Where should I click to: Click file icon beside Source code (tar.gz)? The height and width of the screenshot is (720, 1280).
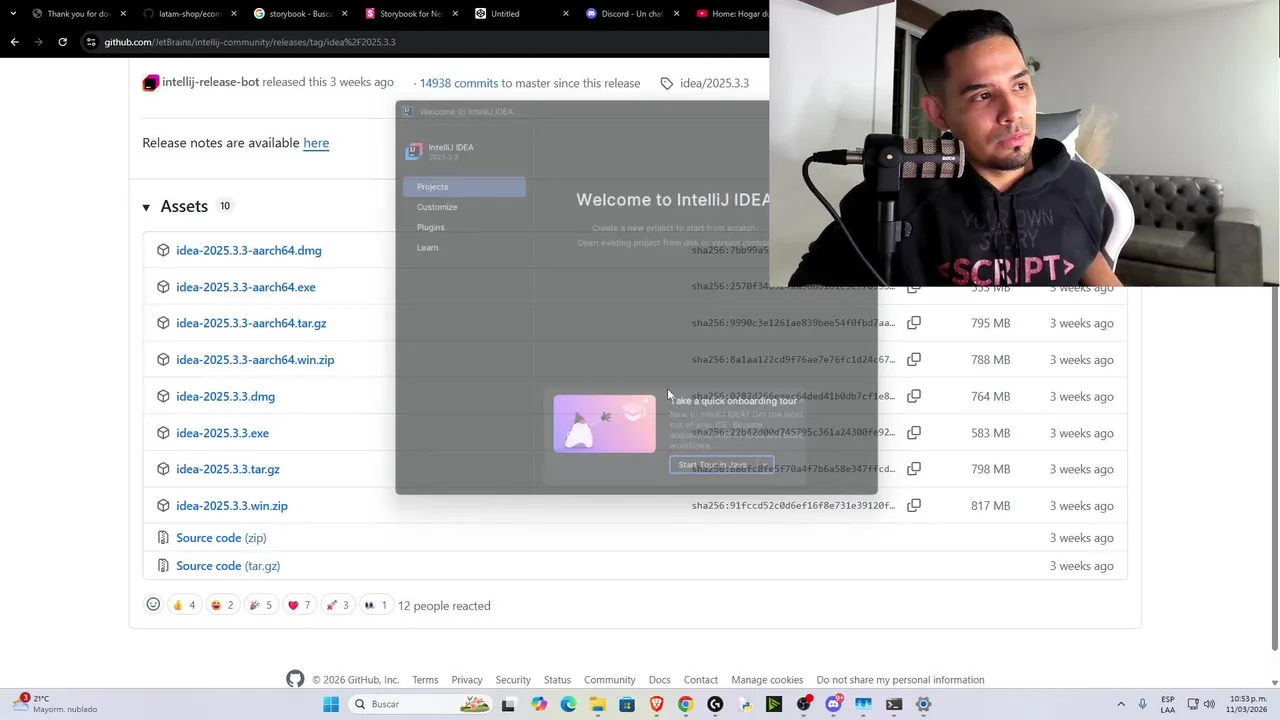pyautogui.click(x=163, y=566)
